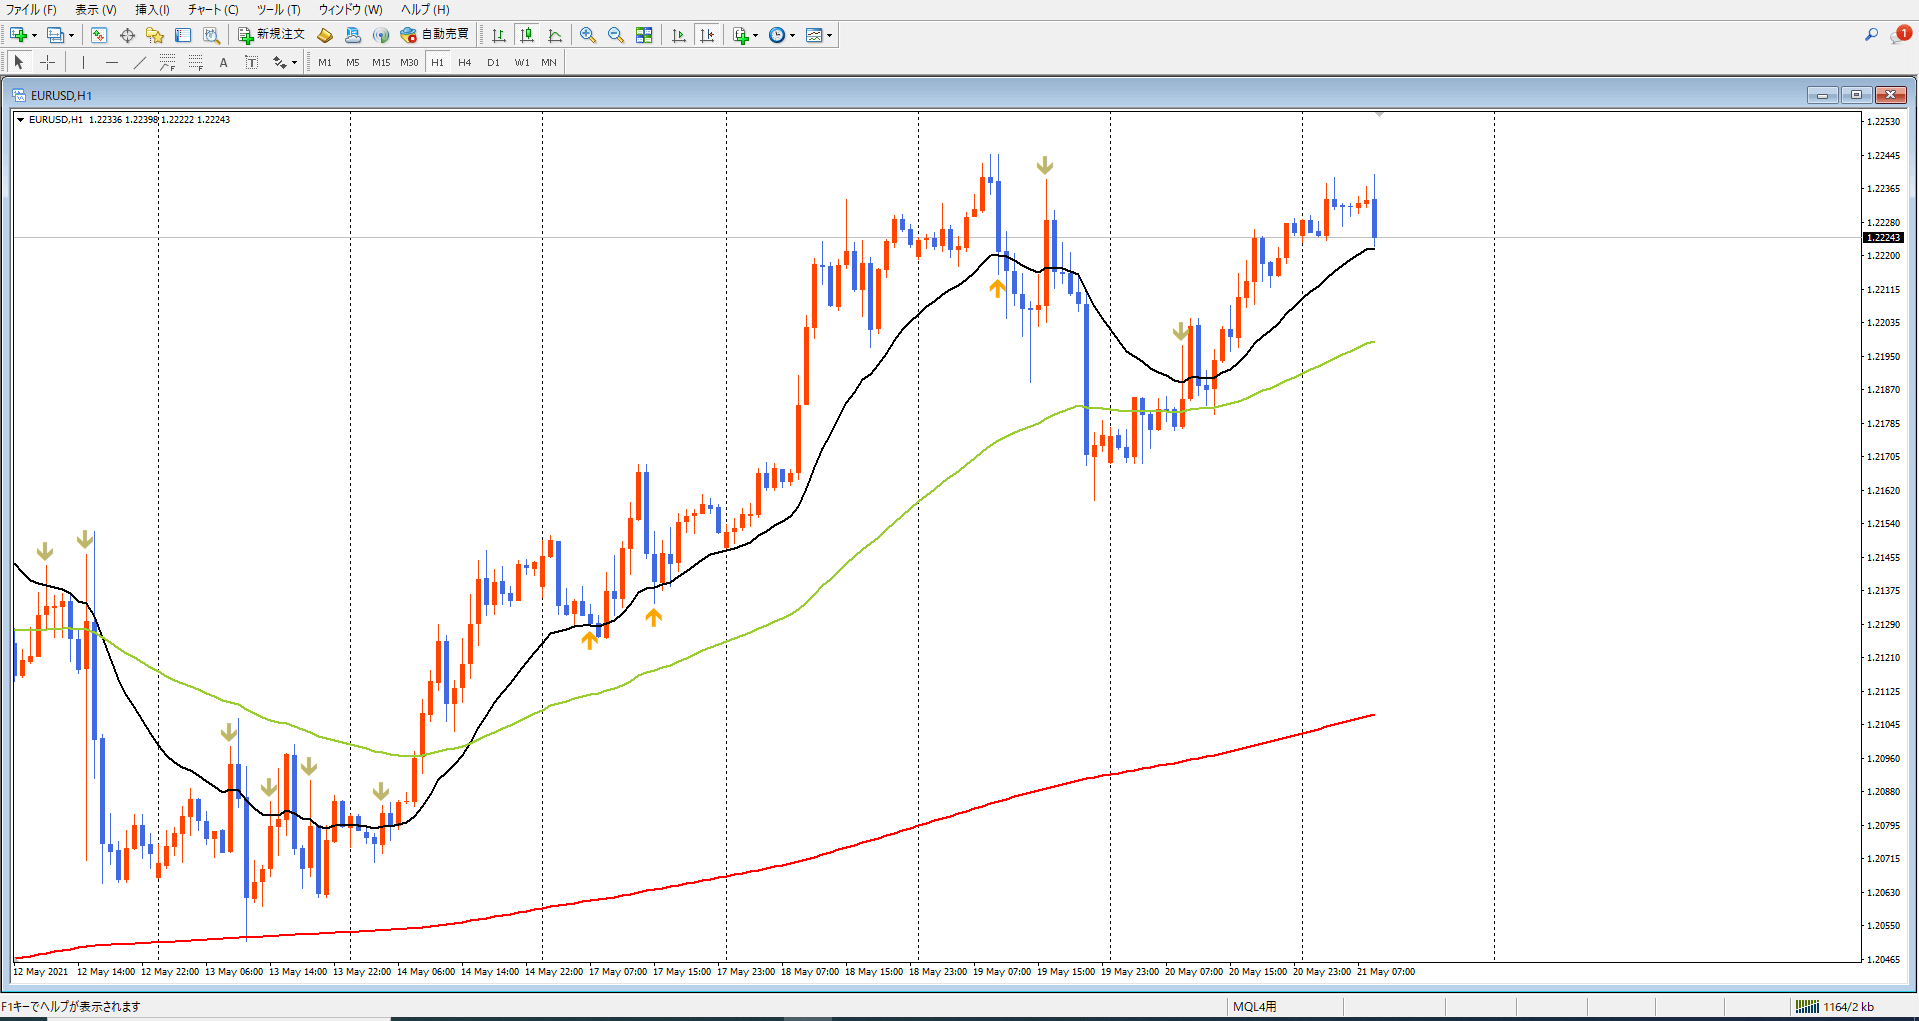Select the D1 timeframe button
Image resolution: width=1919 pixels, height=1021 pixels.
(x=493, y=62)
